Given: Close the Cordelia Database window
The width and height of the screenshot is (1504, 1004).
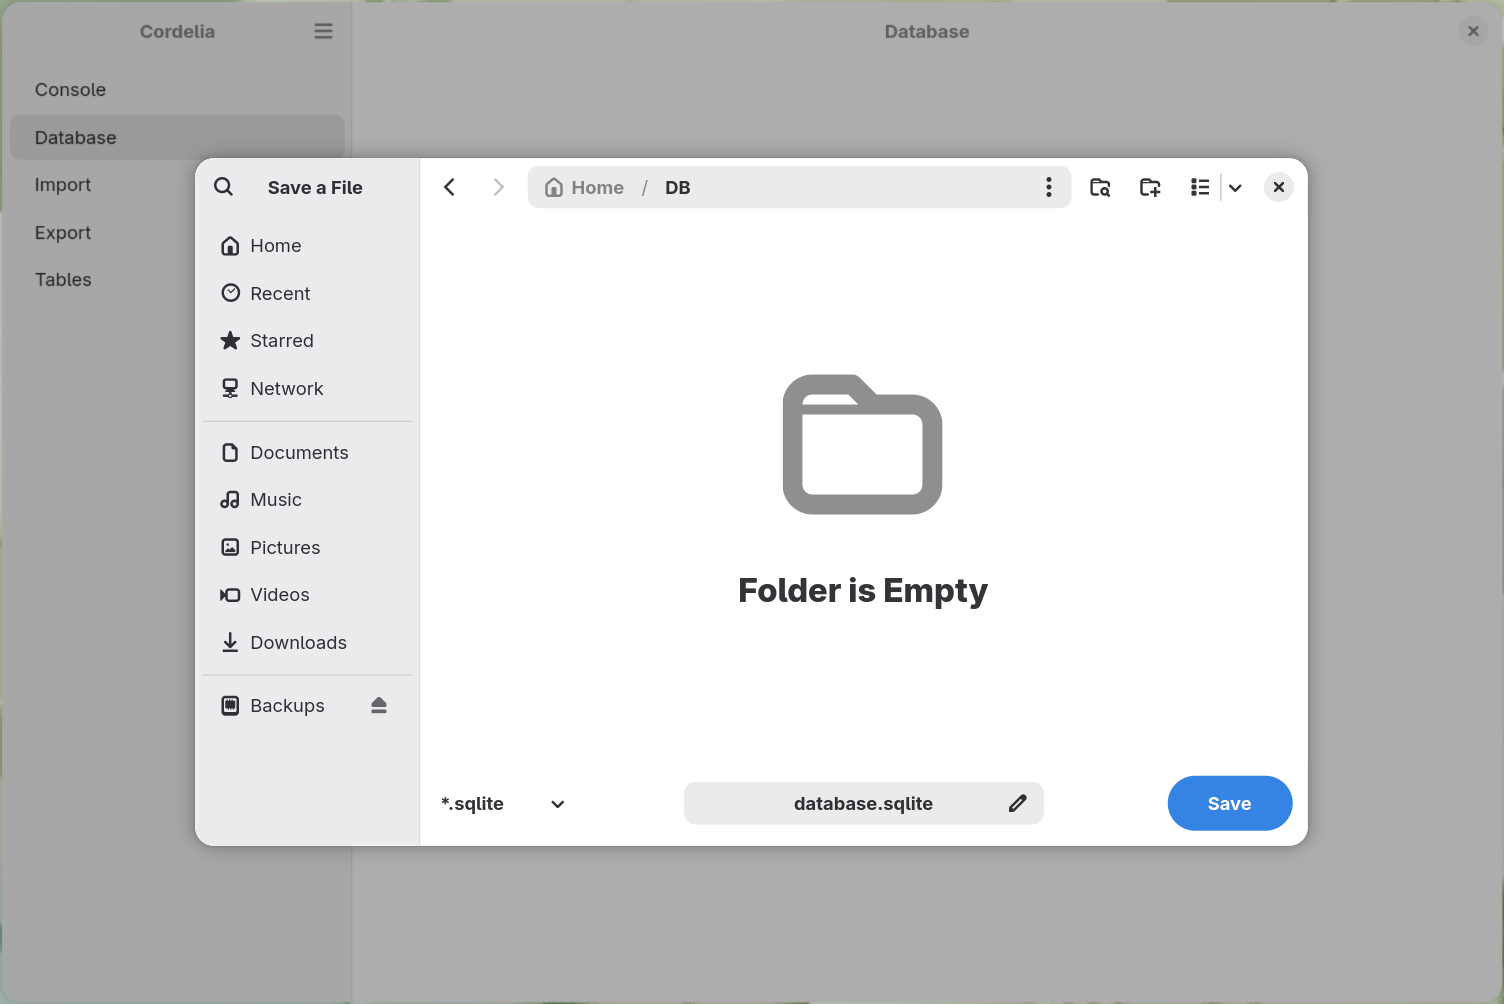Looking at the screenshot, I should pos(1473,31).
